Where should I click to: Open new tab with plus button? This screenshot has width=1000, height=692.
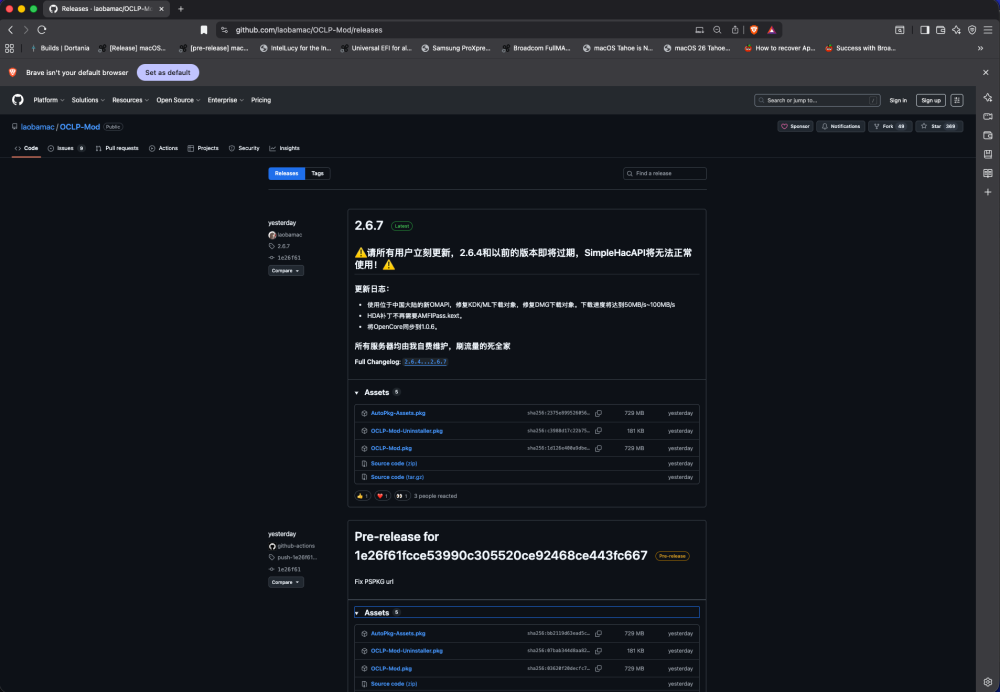pos(181,9)
